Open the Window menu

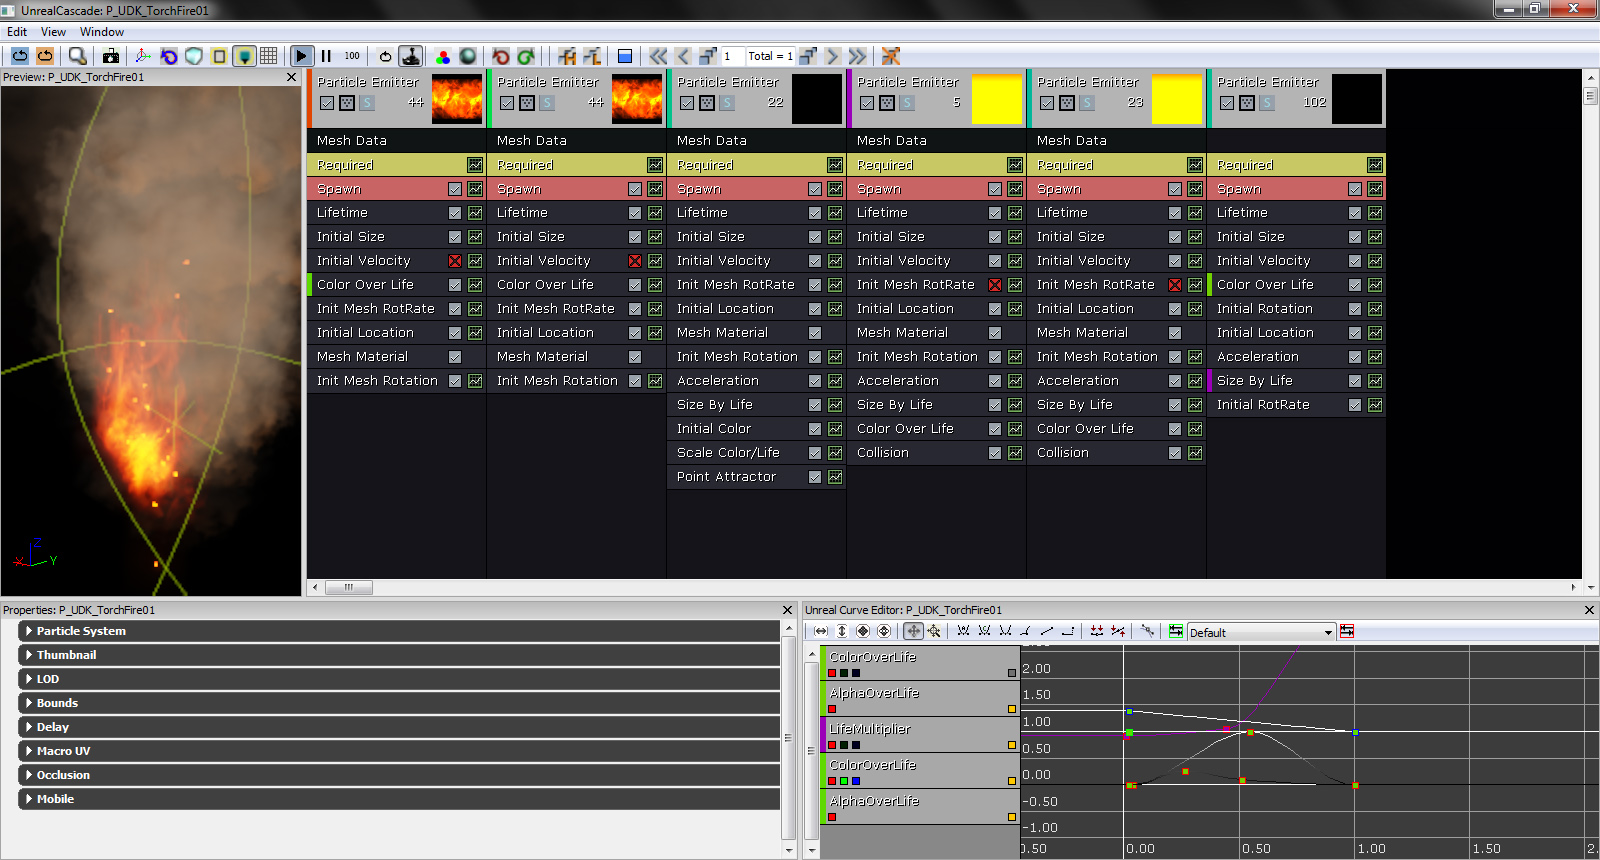[x=101, y=32]
